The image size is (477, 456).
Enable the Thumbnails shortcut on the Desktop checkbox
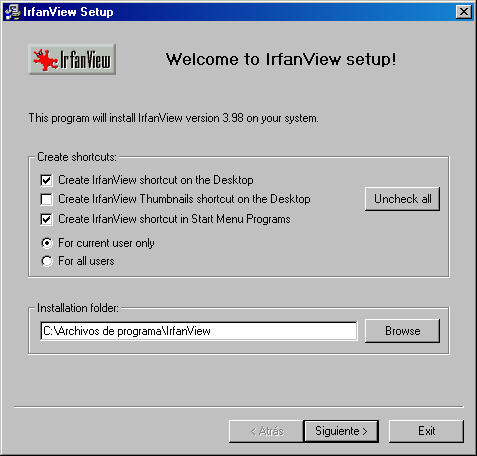pyautogui.click(x=46, y=199)
